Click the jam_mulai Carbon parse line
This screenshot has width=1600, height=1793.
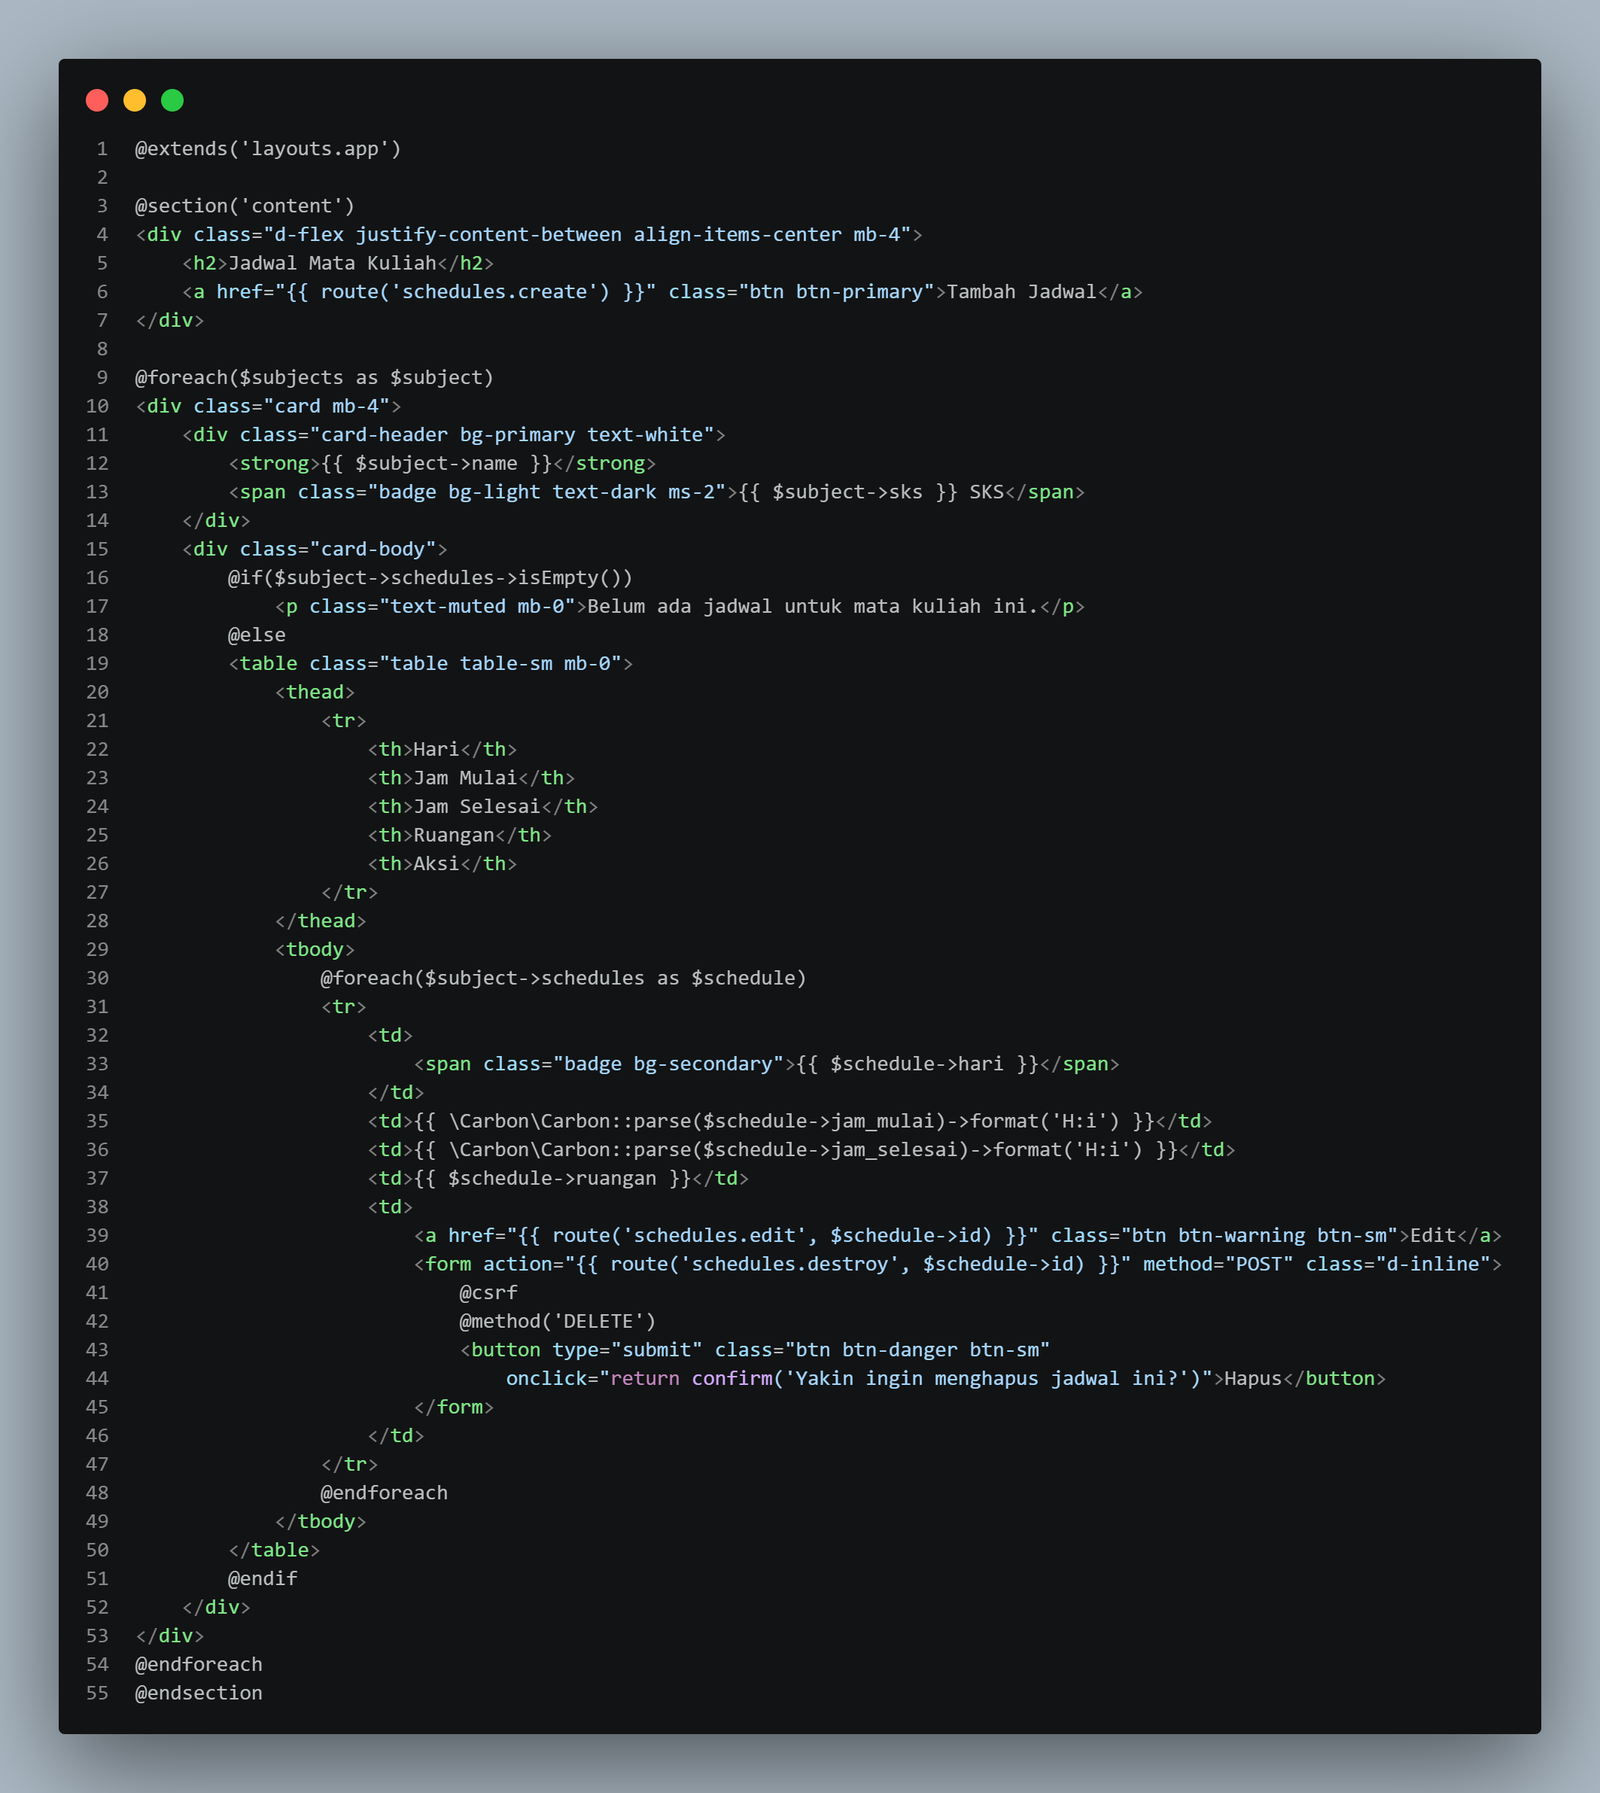(790, 1121)
